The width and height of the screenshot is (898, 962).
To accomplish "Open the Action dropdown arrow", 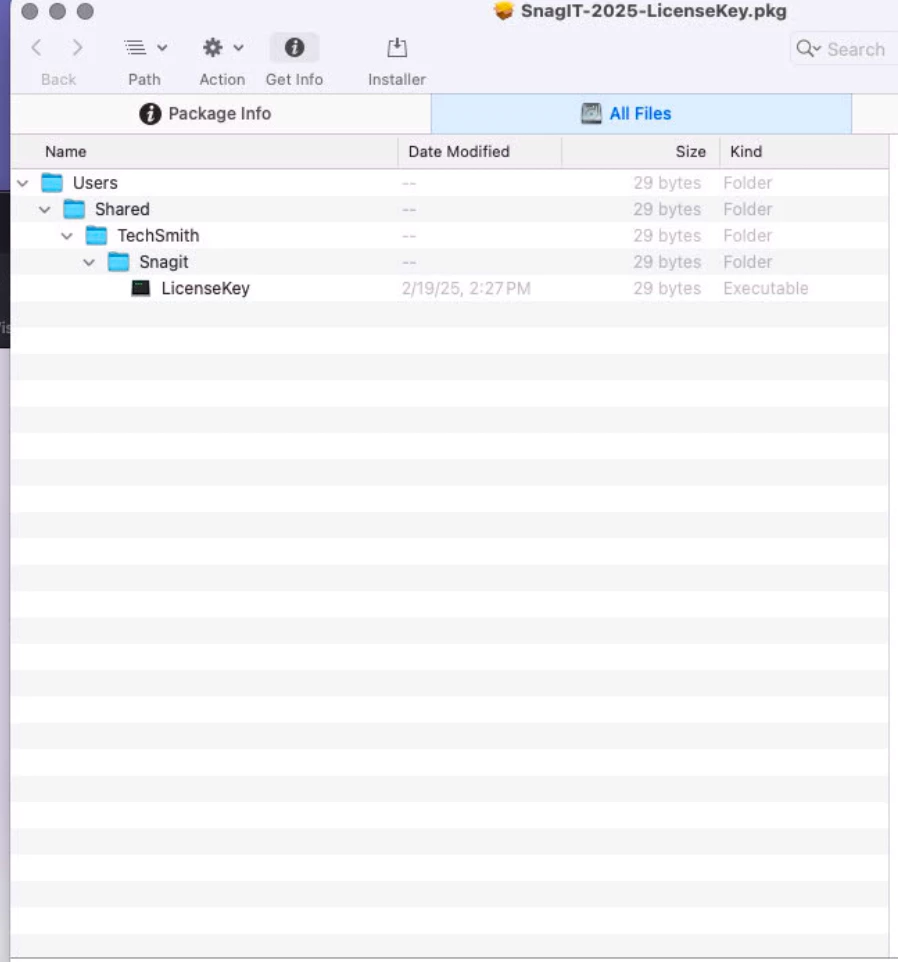I will coord(239,48).
